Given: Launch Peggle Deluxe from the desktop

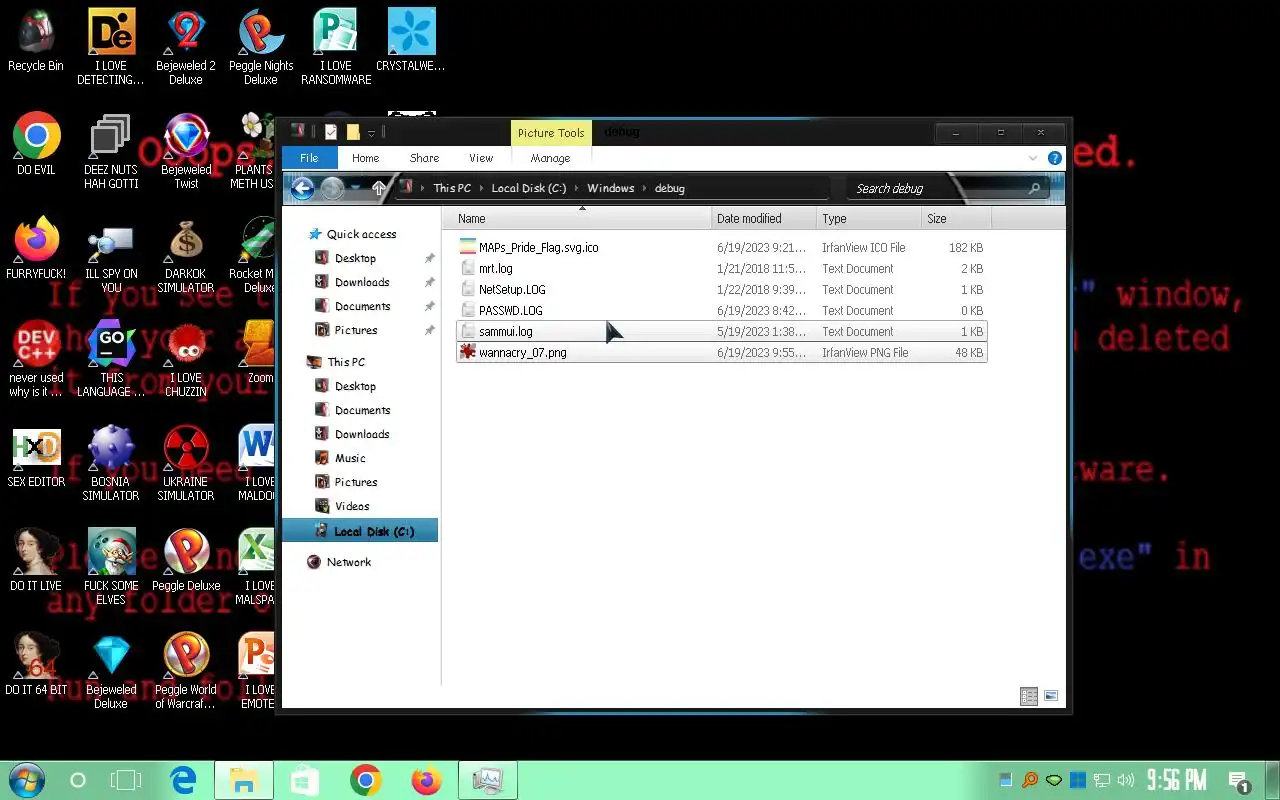Looking at the screenshot, I should tap(186, 560).
